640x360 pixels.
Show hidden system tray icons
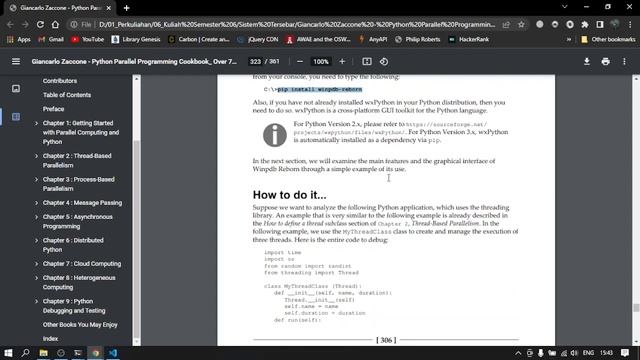tap(518, 353)
